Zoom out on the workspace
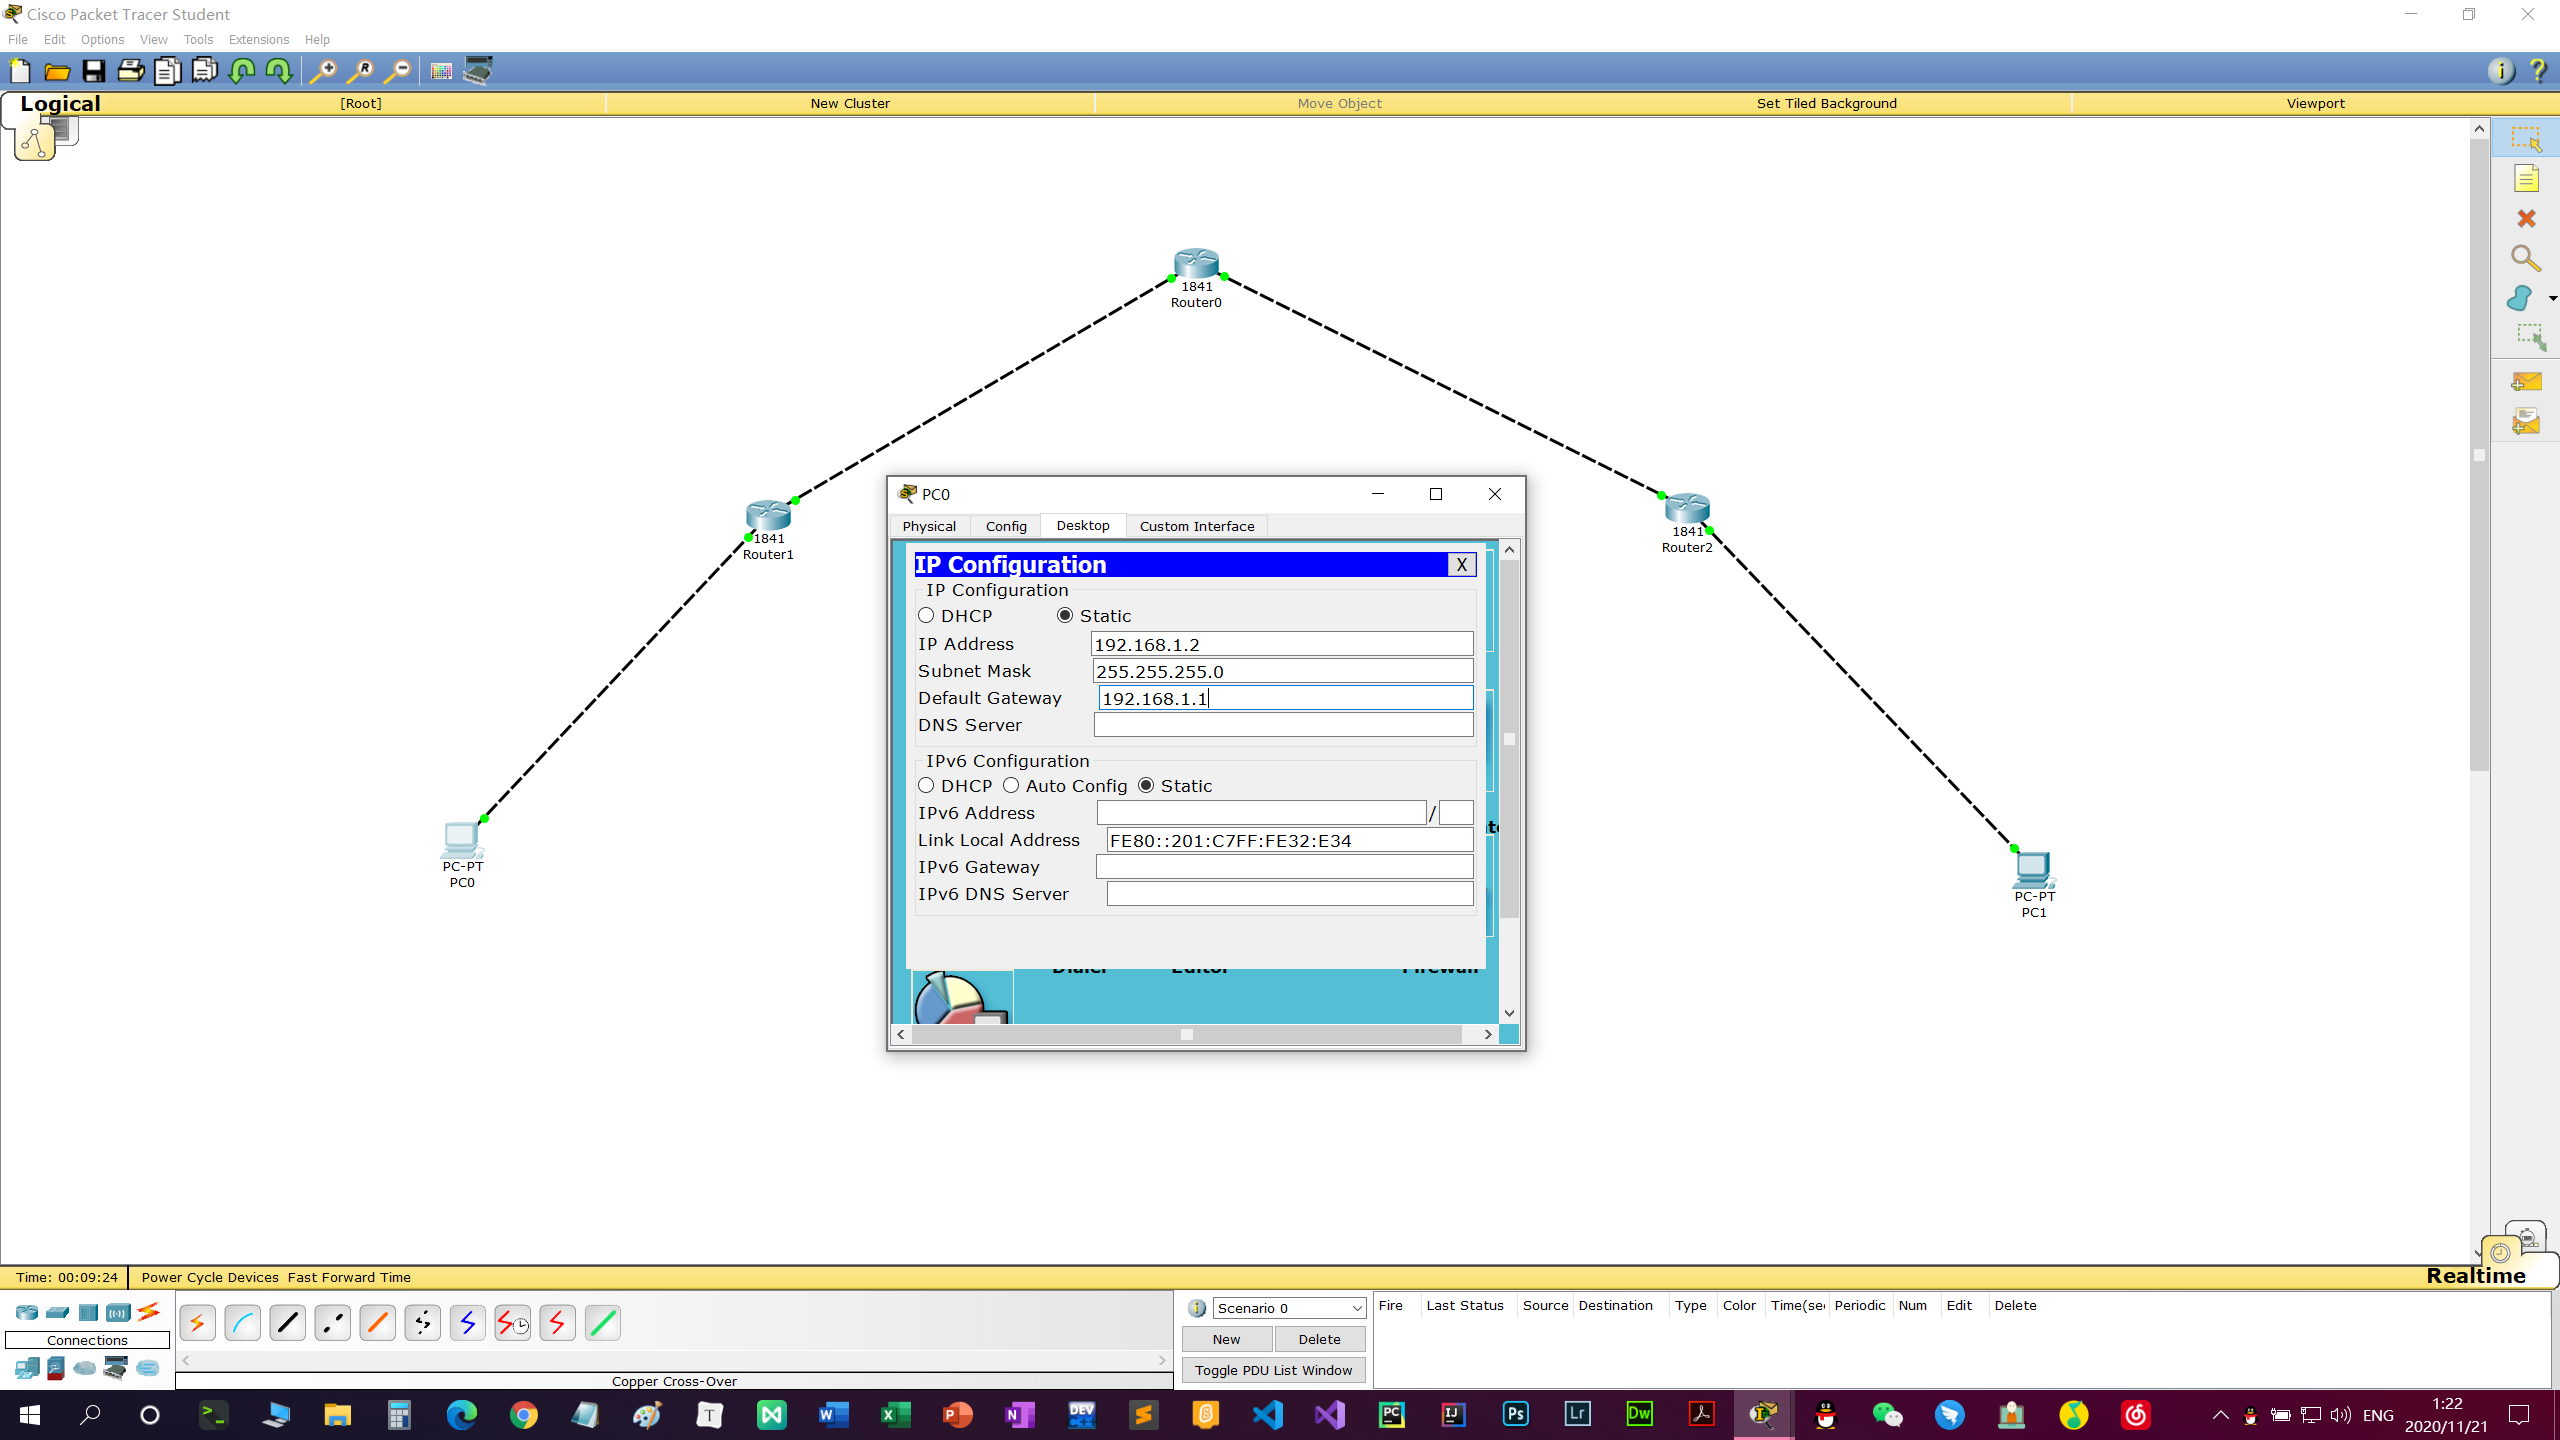2560x1440 pixels. 398,71
